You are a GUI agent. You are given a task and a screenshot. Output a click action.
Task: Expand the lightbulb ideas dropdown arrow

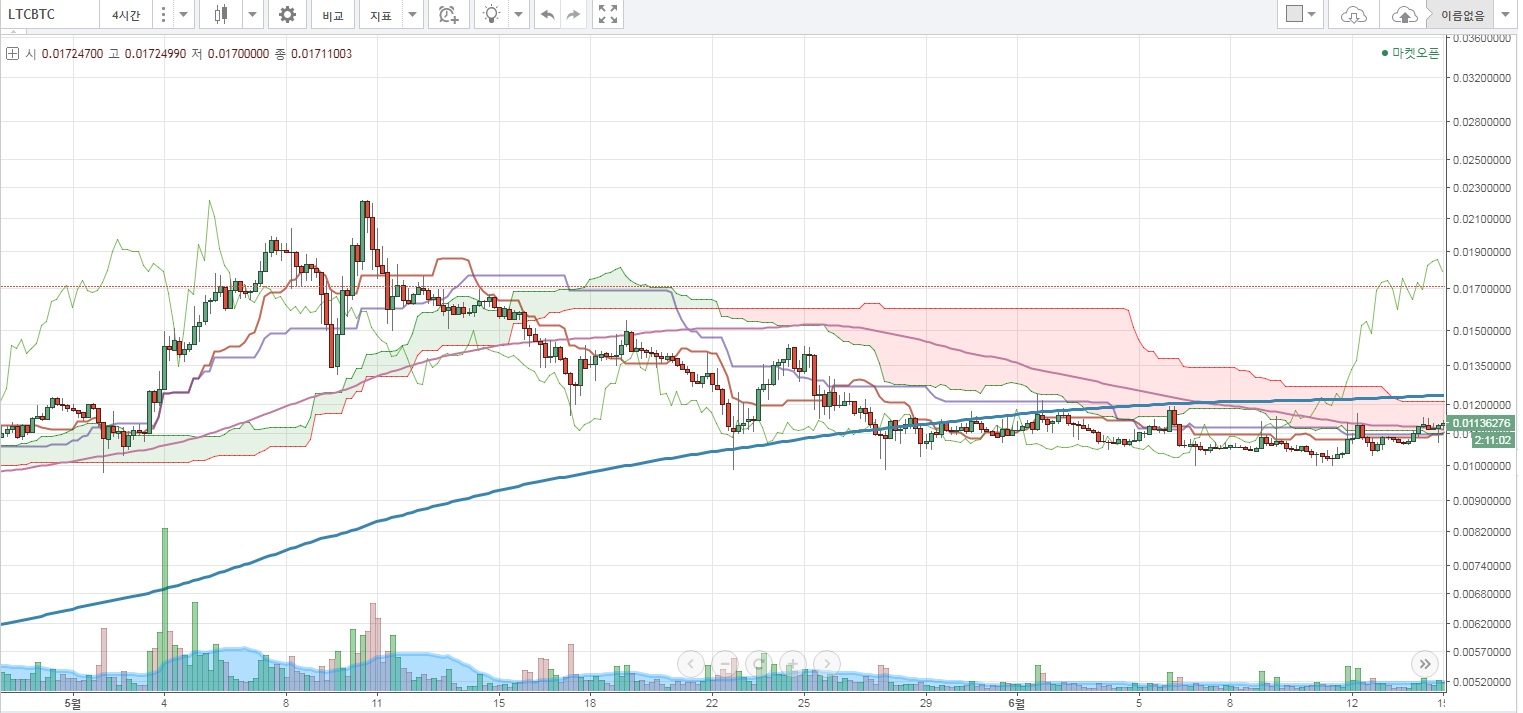coord(518,14)
